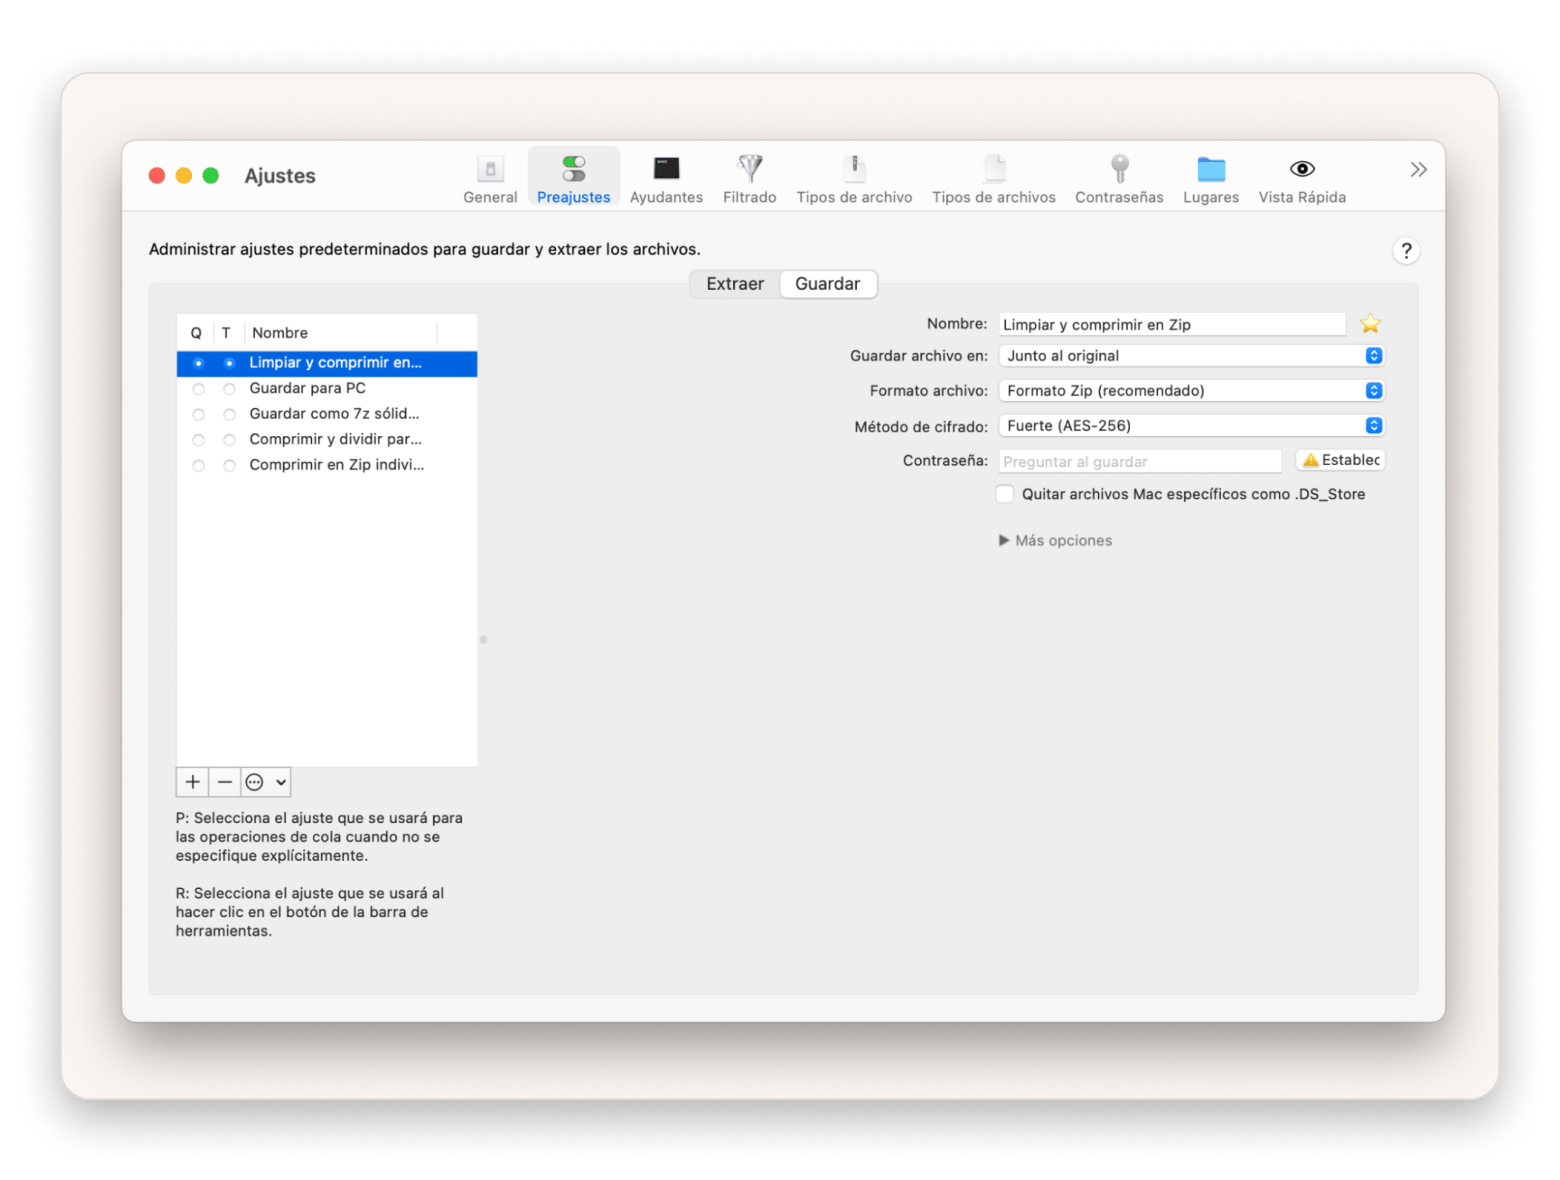The image size is (1560, 1180).
Task: Open the Filtrado funnel icon
Action: tap(749, 170)
